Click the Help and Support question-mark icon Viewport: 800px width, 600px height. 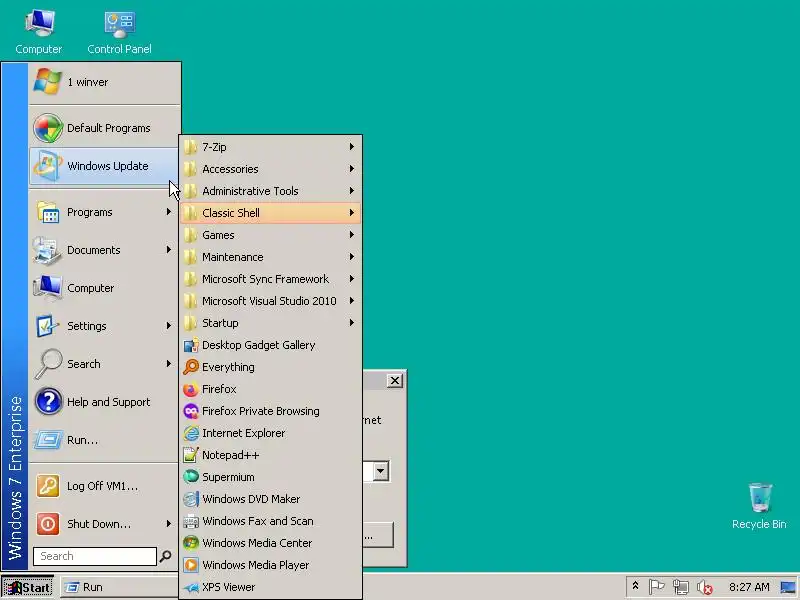[x=47, y=402]
